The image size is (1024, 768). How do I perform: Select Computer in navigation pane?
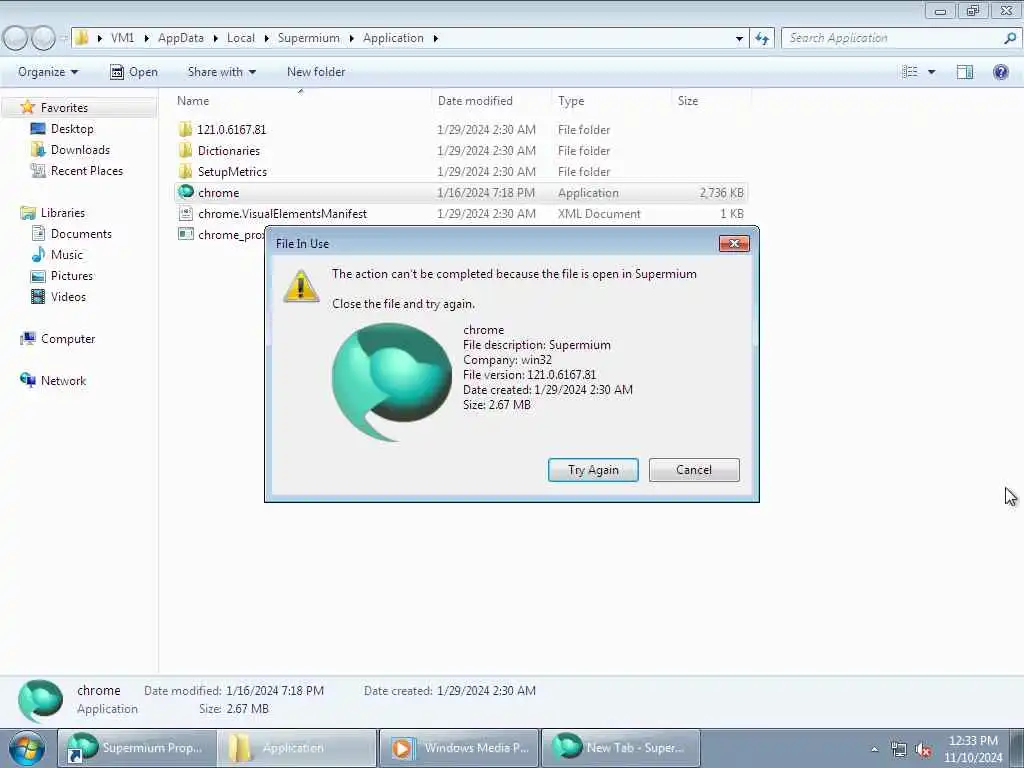tap(68, 339)
